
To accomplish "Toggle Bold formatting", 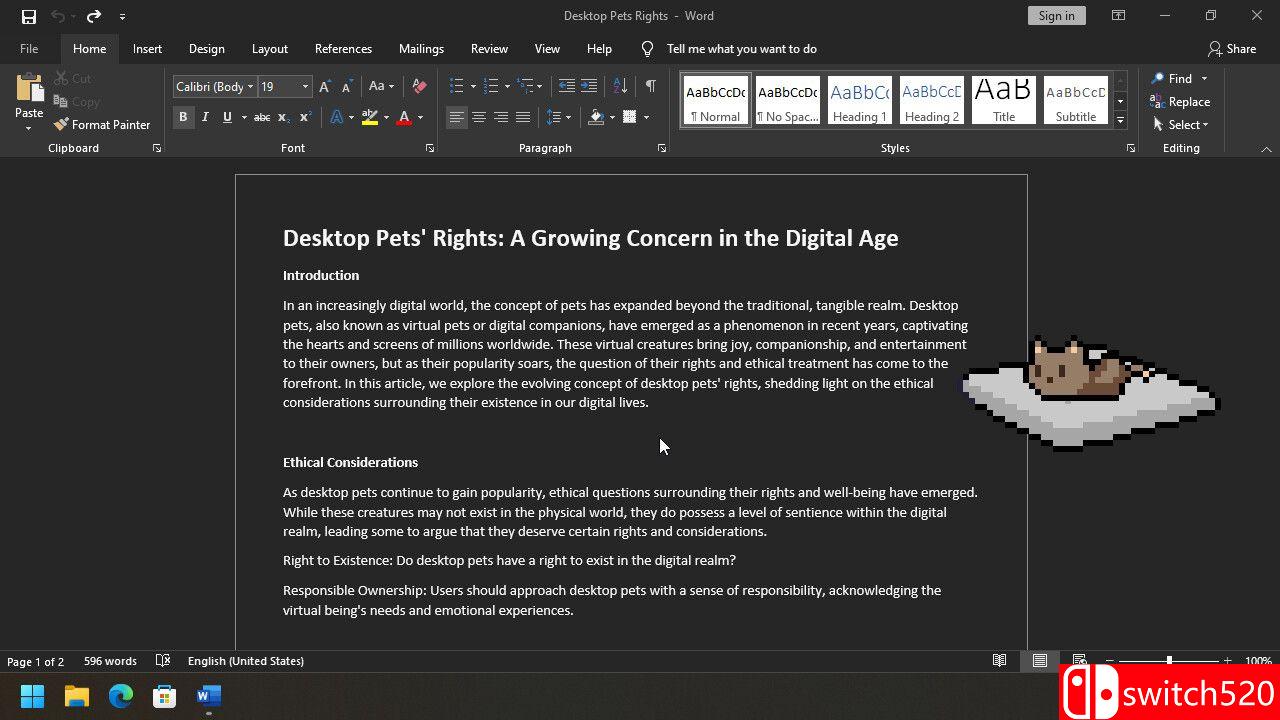I will pyautogui.click(x=183, y=117).
